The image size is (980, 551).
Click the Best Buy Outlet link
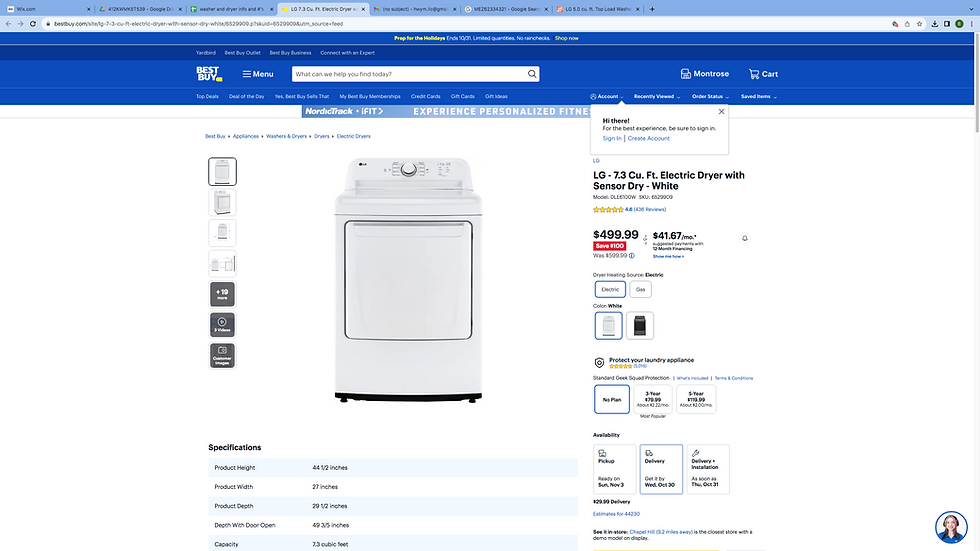(x=242, y=52)
